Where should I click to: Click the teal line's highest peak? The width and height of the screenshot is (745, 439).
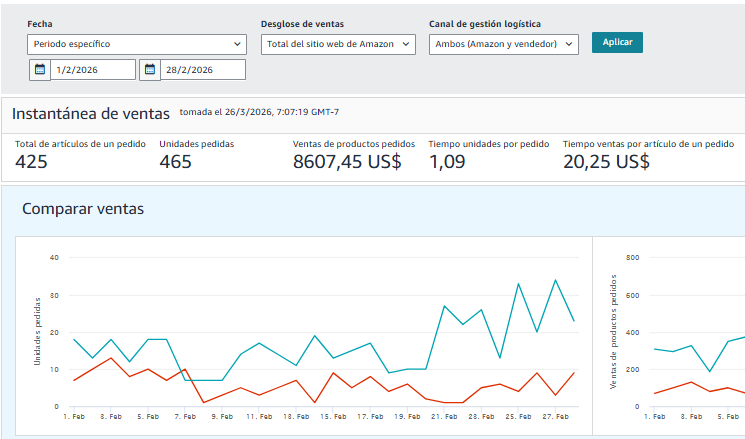(x=555, y=280)
